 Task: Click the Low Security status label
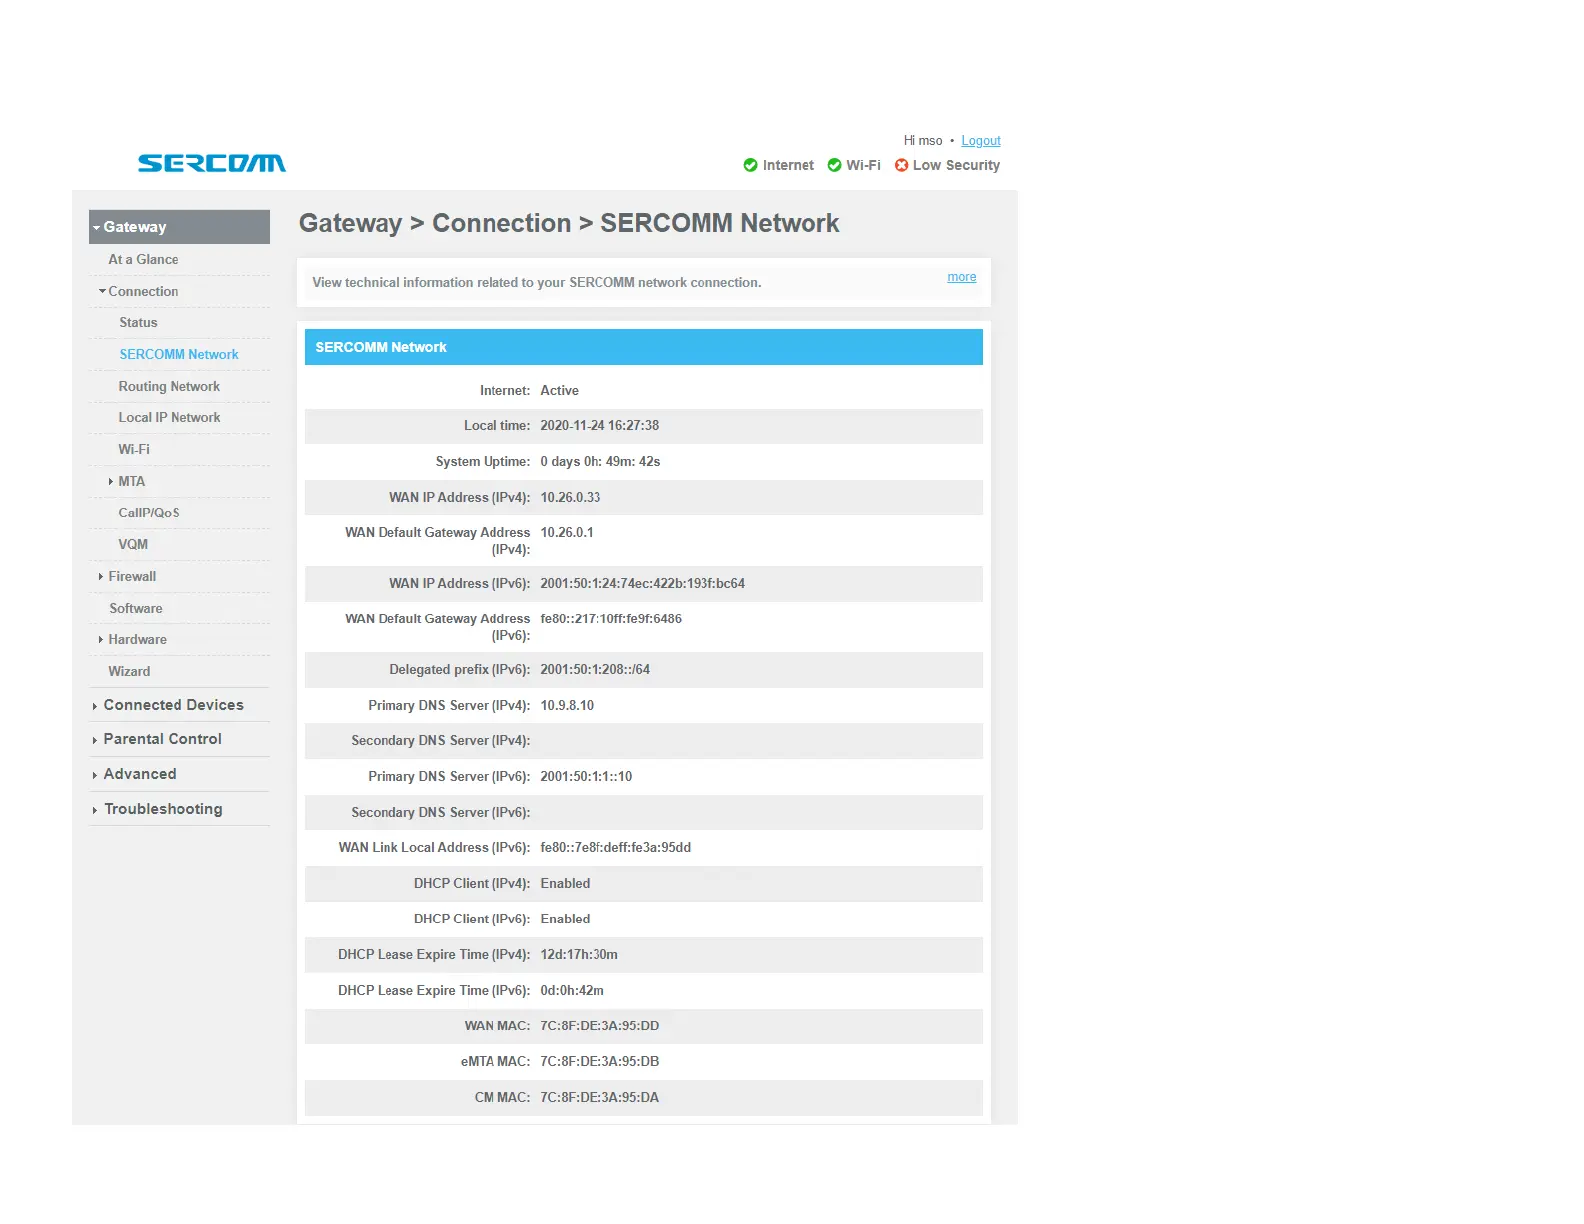(956, 165)
